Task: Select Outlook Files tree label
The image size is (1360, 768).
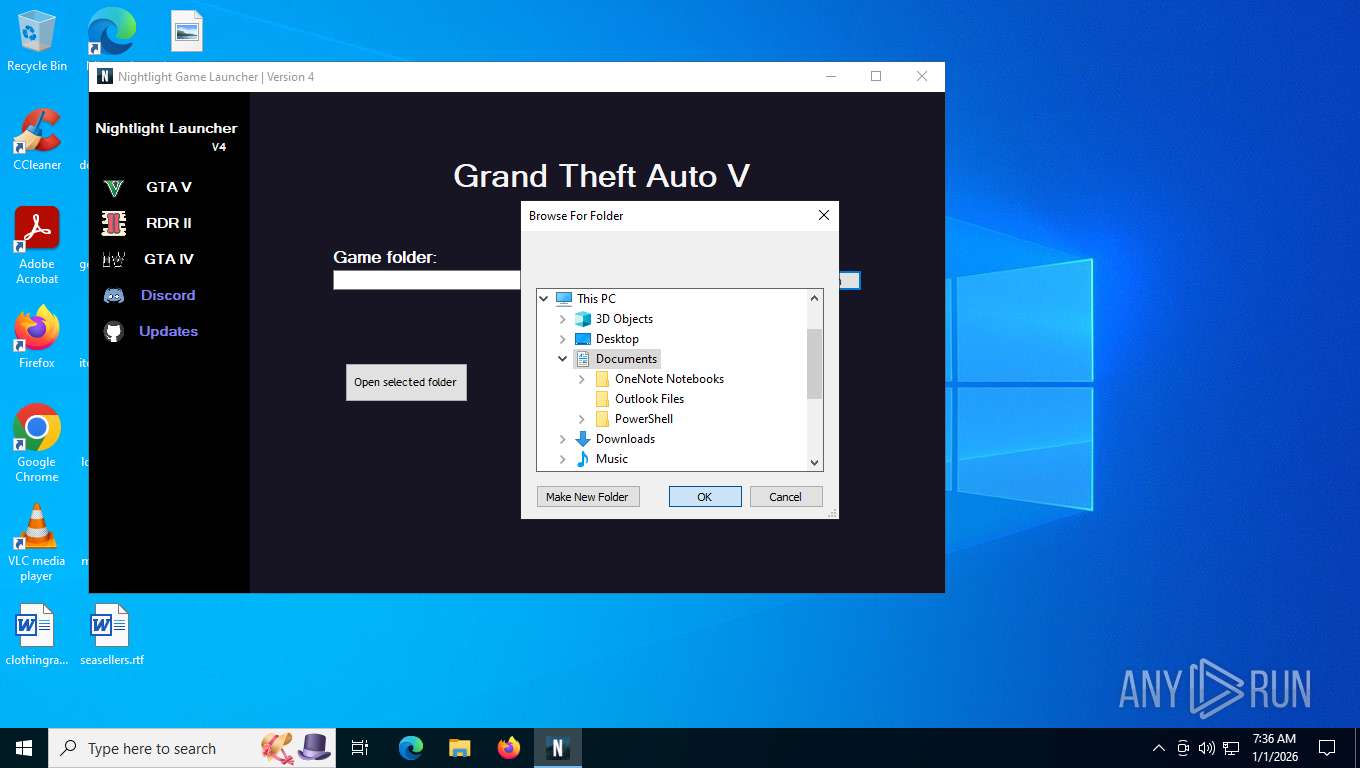Action: pos(649,399)
